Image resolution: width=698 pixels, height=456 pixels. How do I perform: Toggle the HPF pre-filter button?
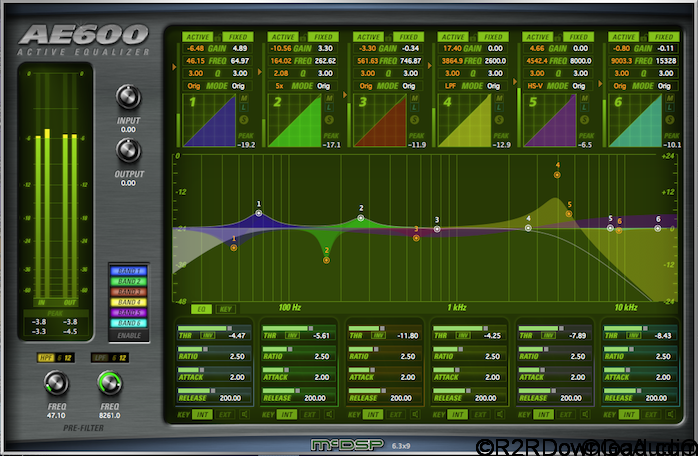(x=45, y=358)
